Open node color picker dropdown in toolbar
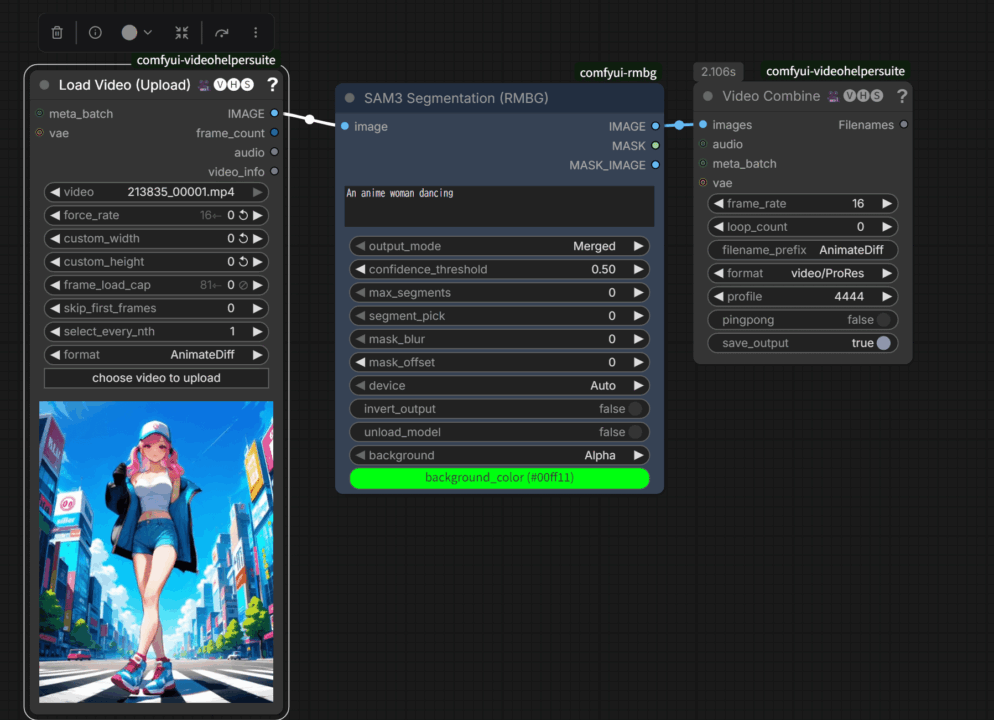The width and height of the screenshot is (994, 720). pos(136,32)
